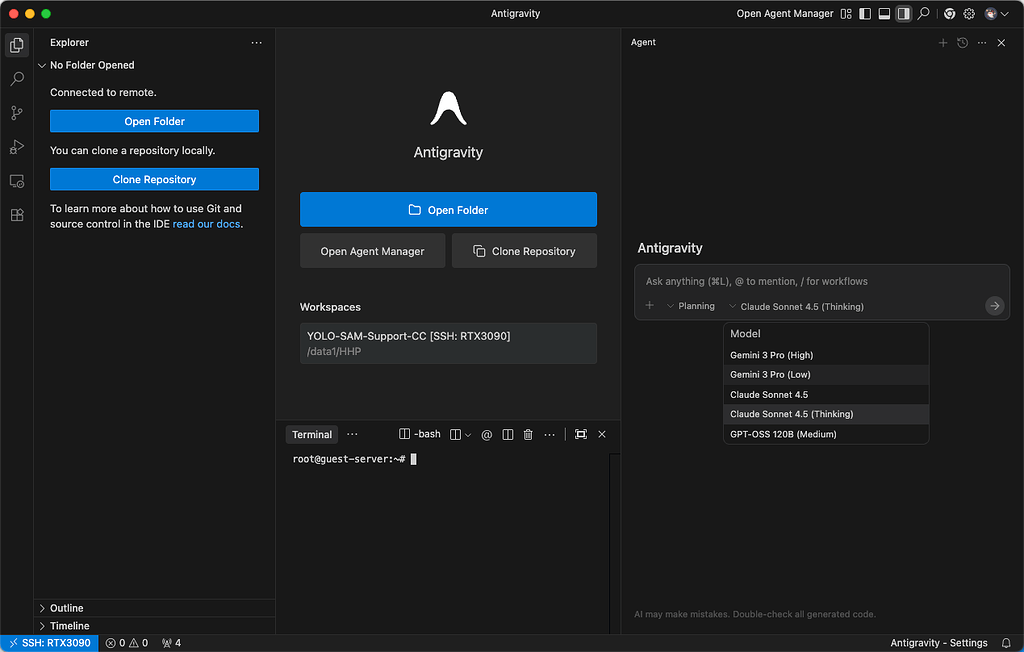Open Explorer panel ellipsis actions menu
Screen dimensions: 1024x652
(257, 42)
